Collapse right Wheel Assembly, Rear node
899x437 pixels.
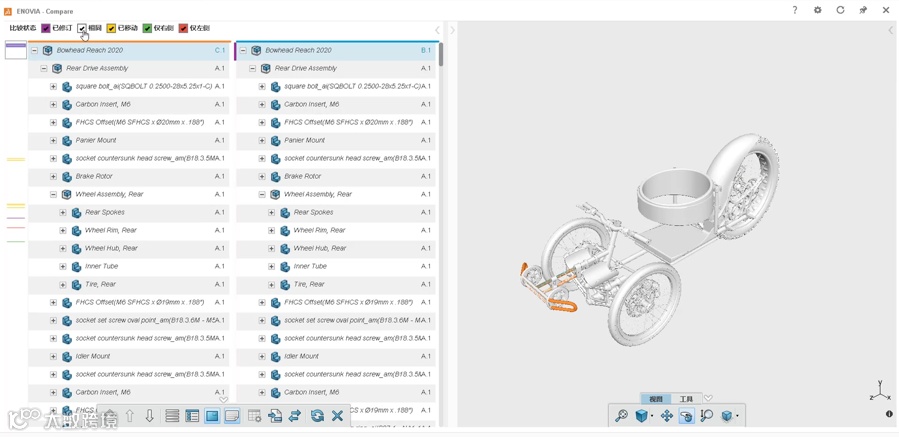coord(262,194)
